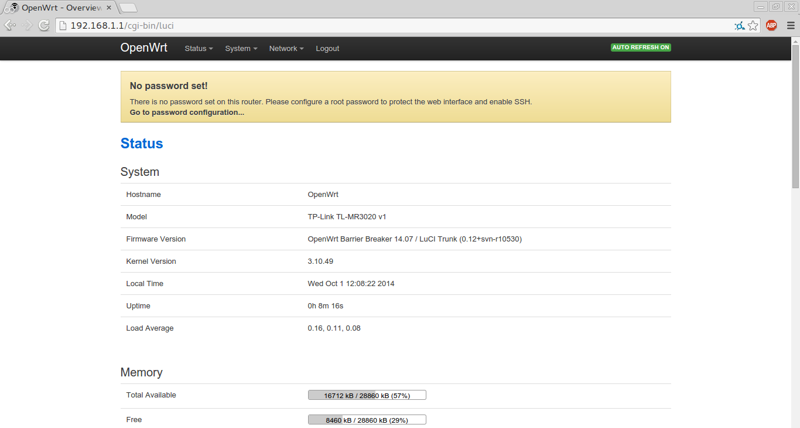The image size is (800, 428).
Task: Click the Uptime label
Action: click(x=138, y=306)
